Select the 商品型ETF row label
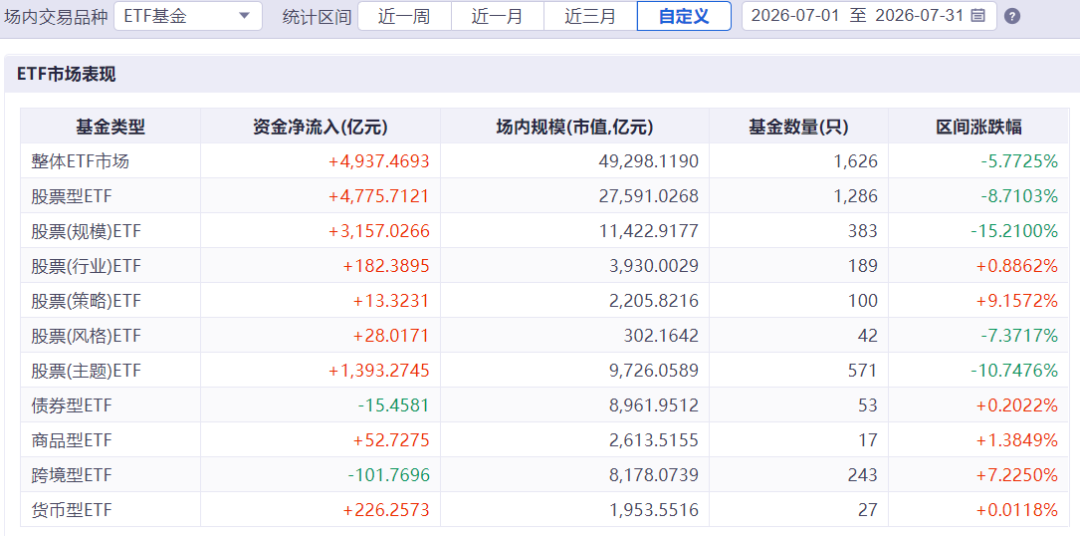 [71, 440]
